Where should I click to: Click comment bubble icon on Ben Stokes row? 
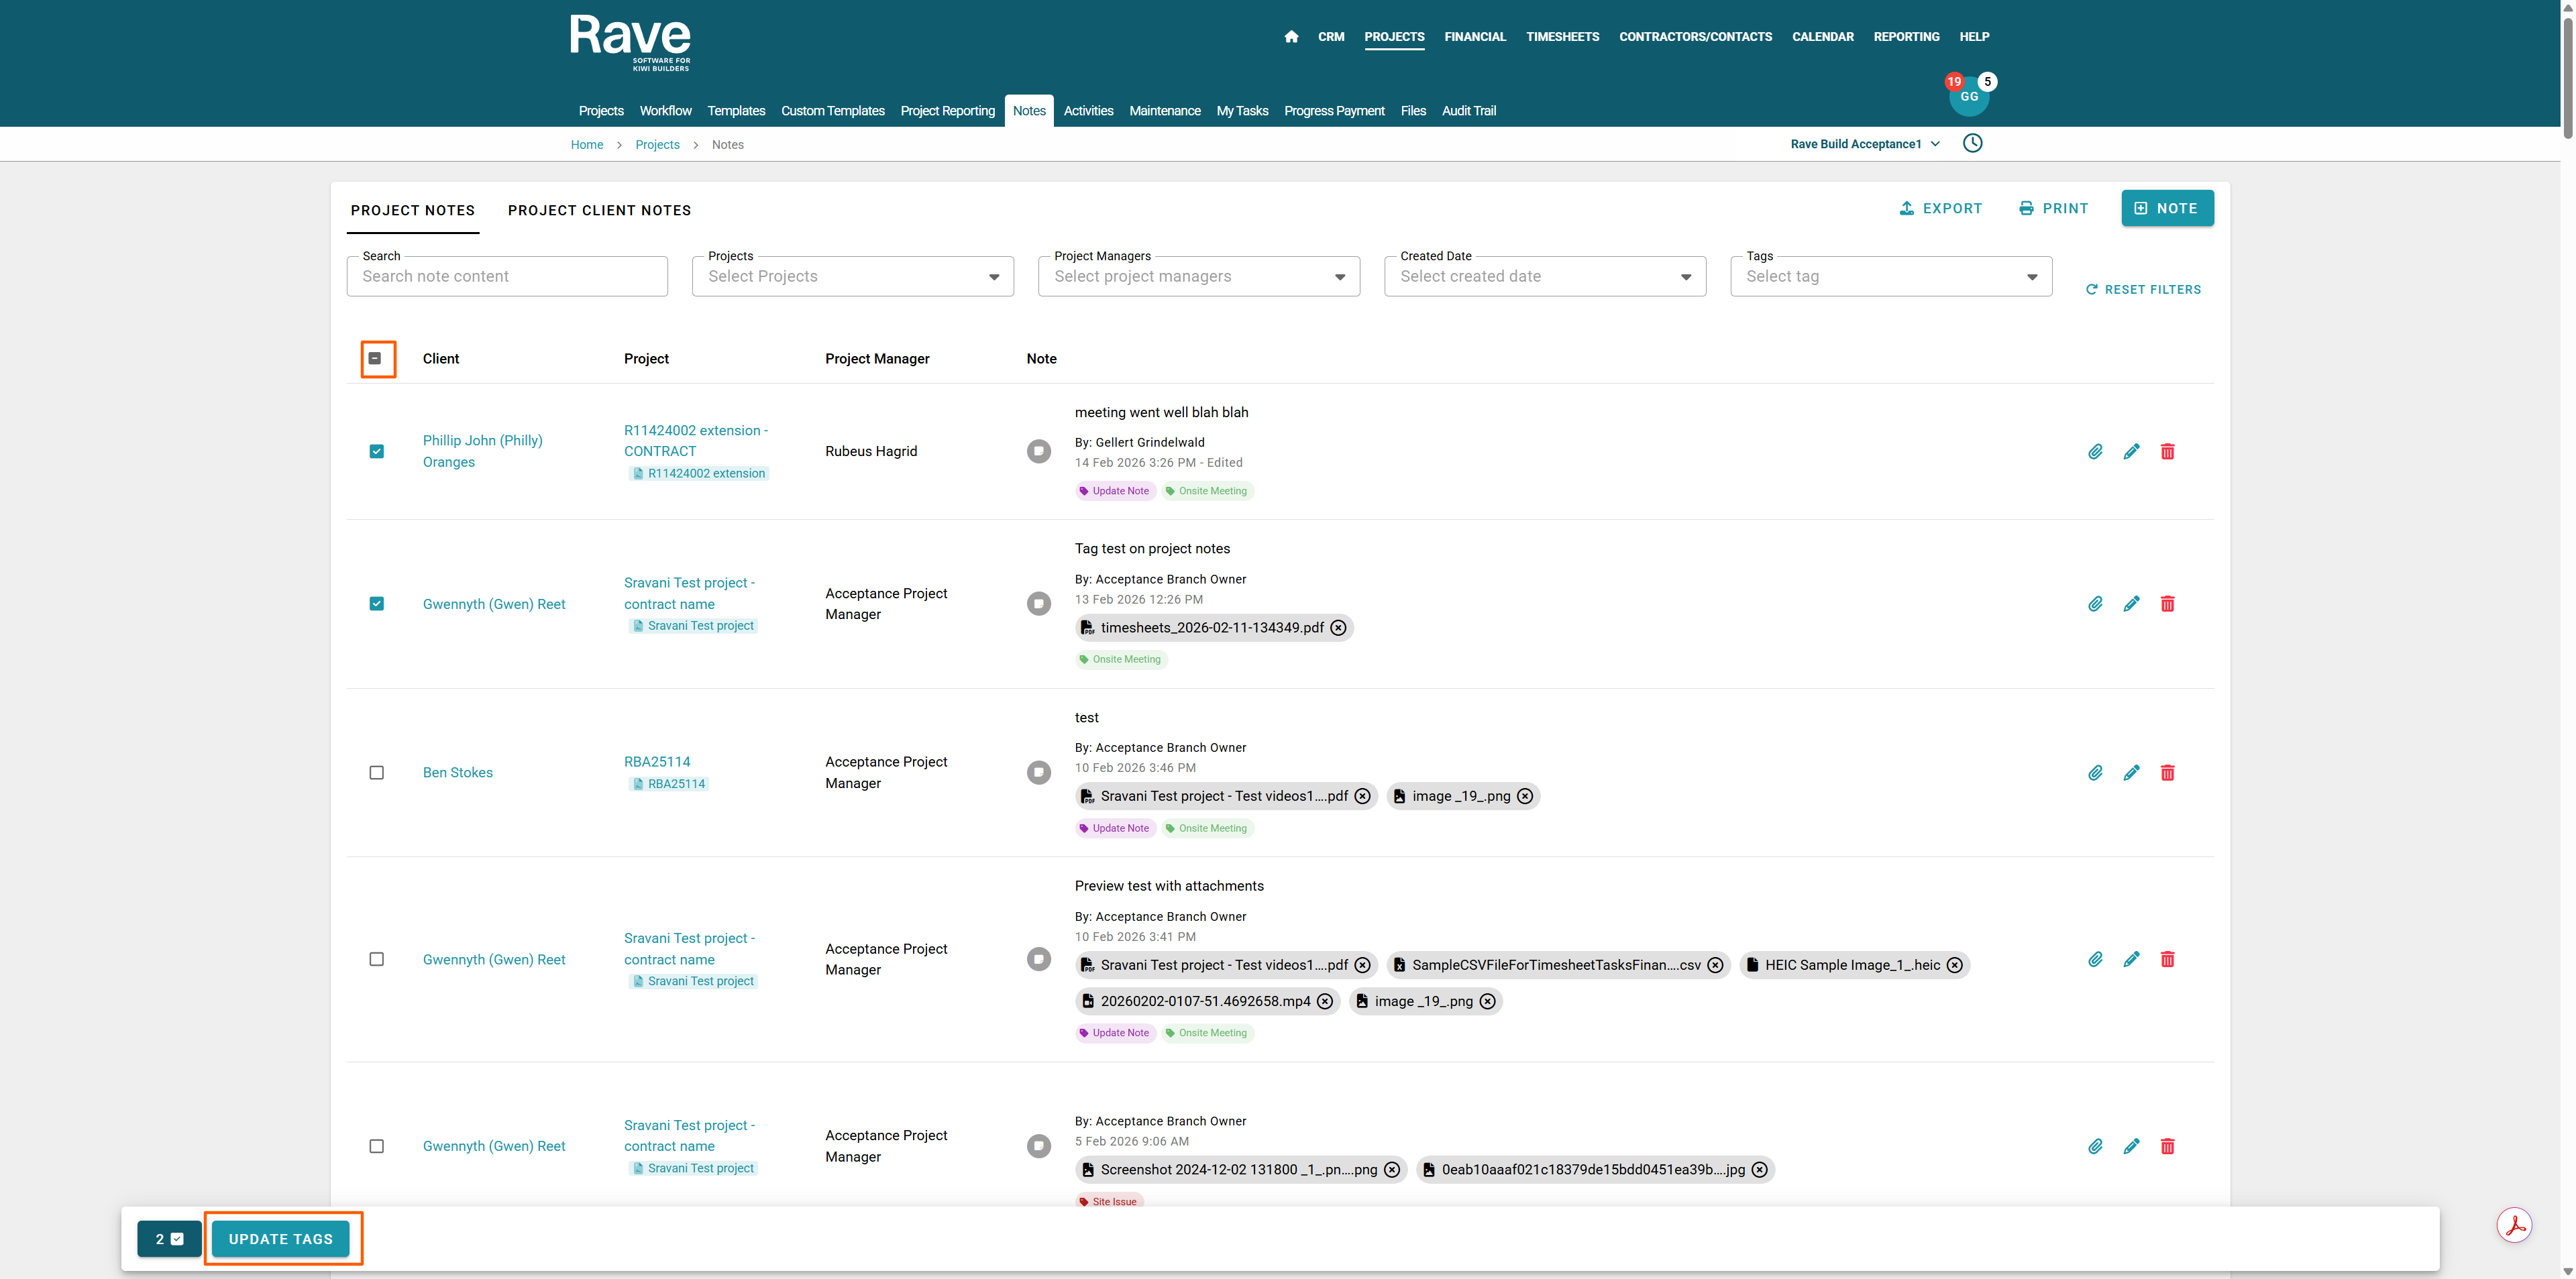coord(1039,772)
